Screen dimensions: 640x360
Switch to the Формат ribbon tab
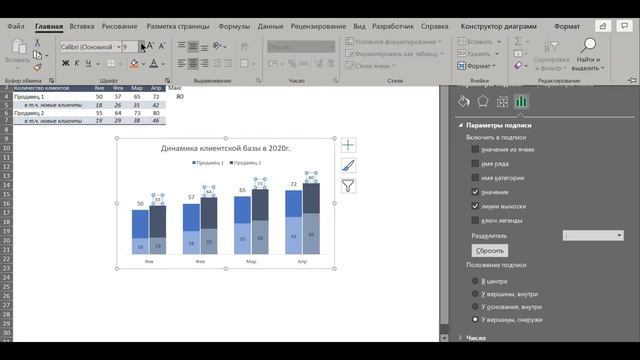click(x=567, y=26)
